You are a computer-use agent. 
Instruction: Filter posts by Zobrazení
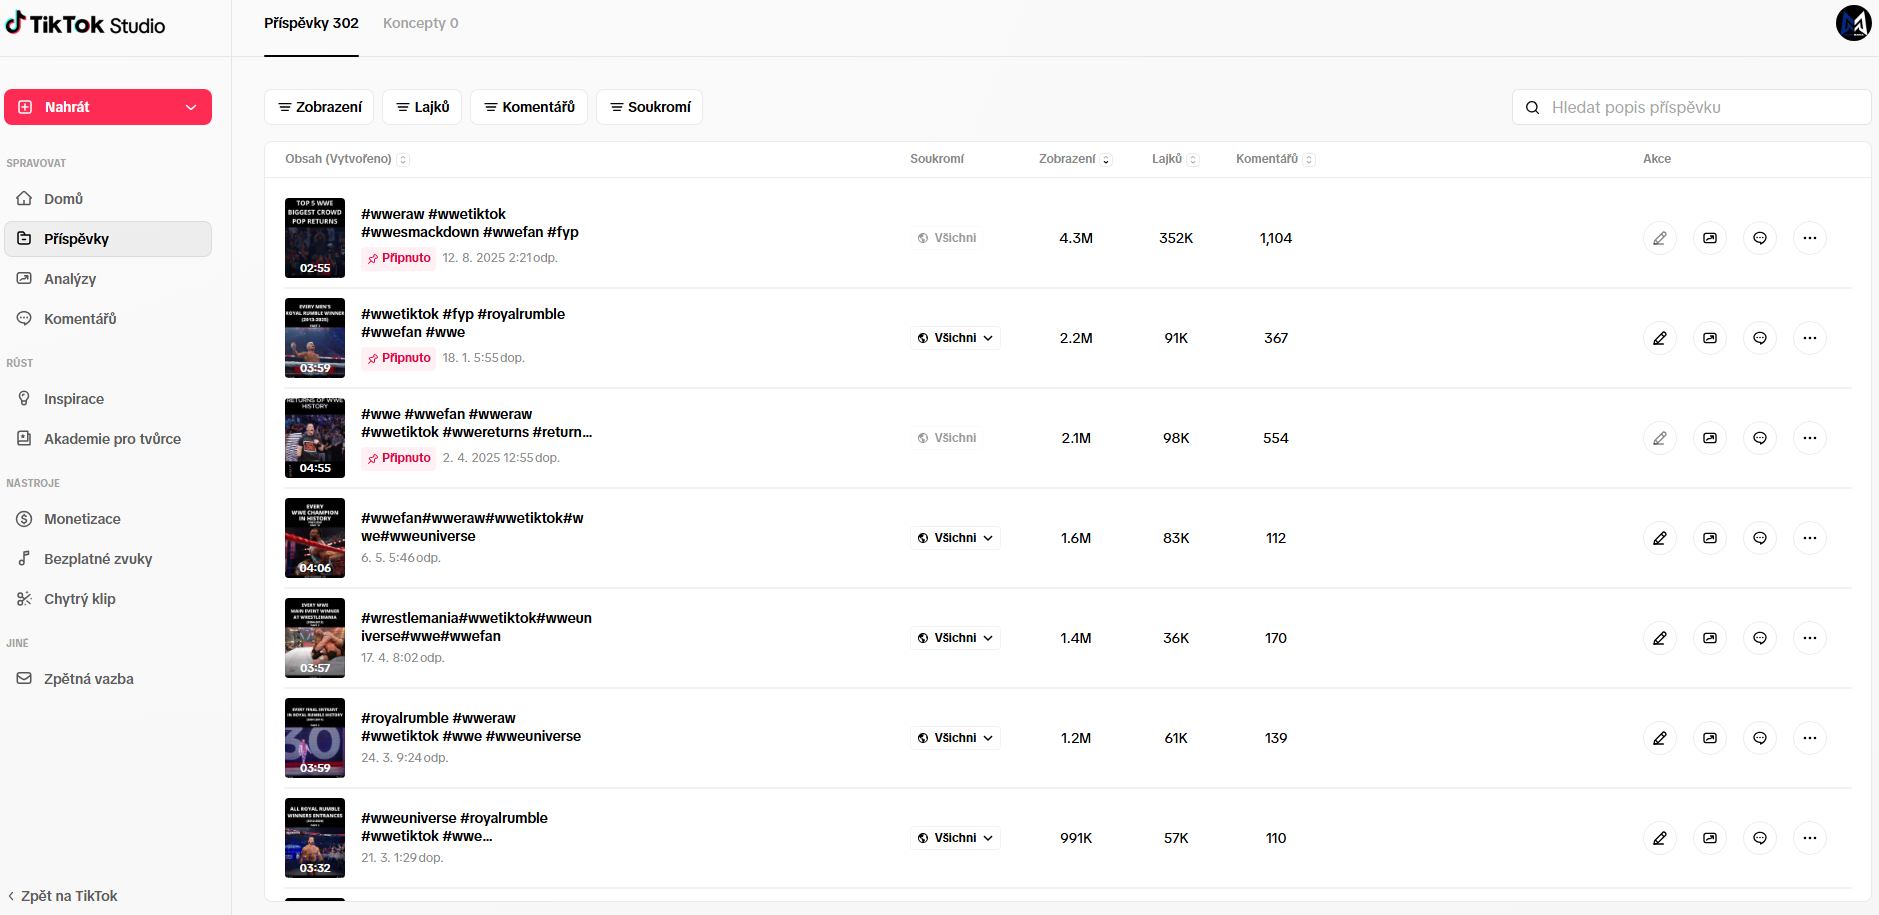tap(319, 107)
